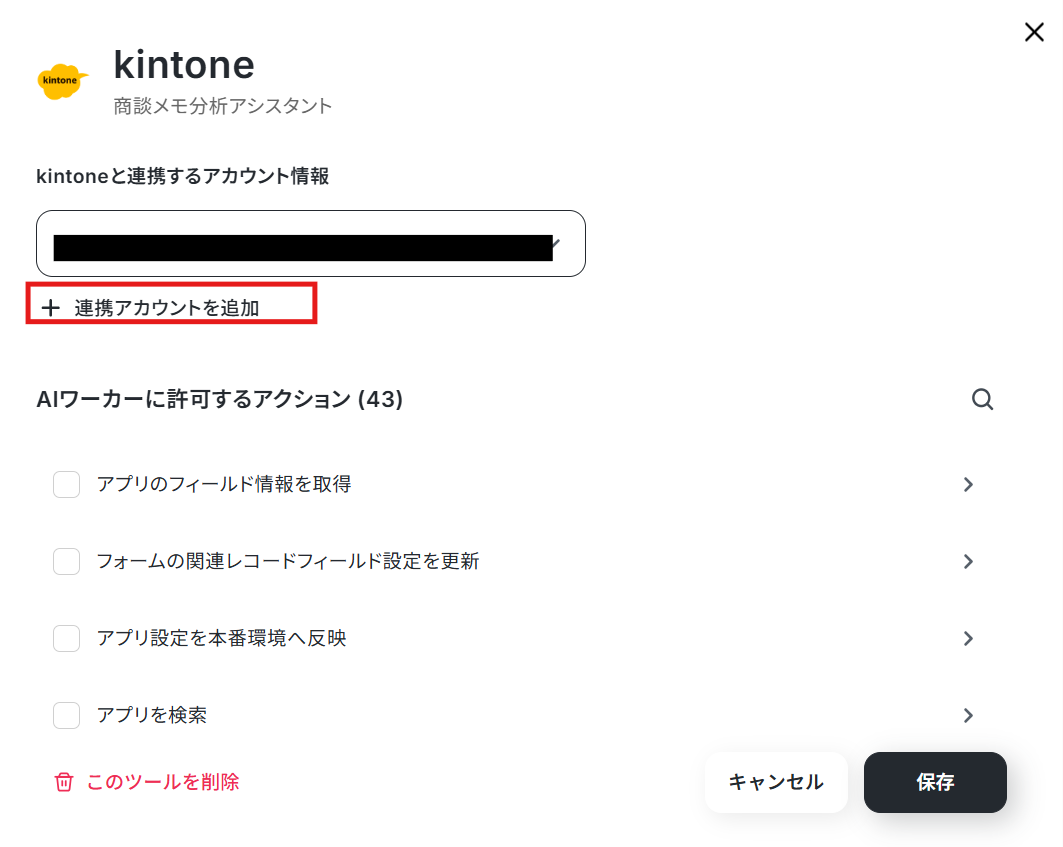1063x847 pixels.
Task: Open the kintone account selection dropdown
Action: tap(310, 243)
